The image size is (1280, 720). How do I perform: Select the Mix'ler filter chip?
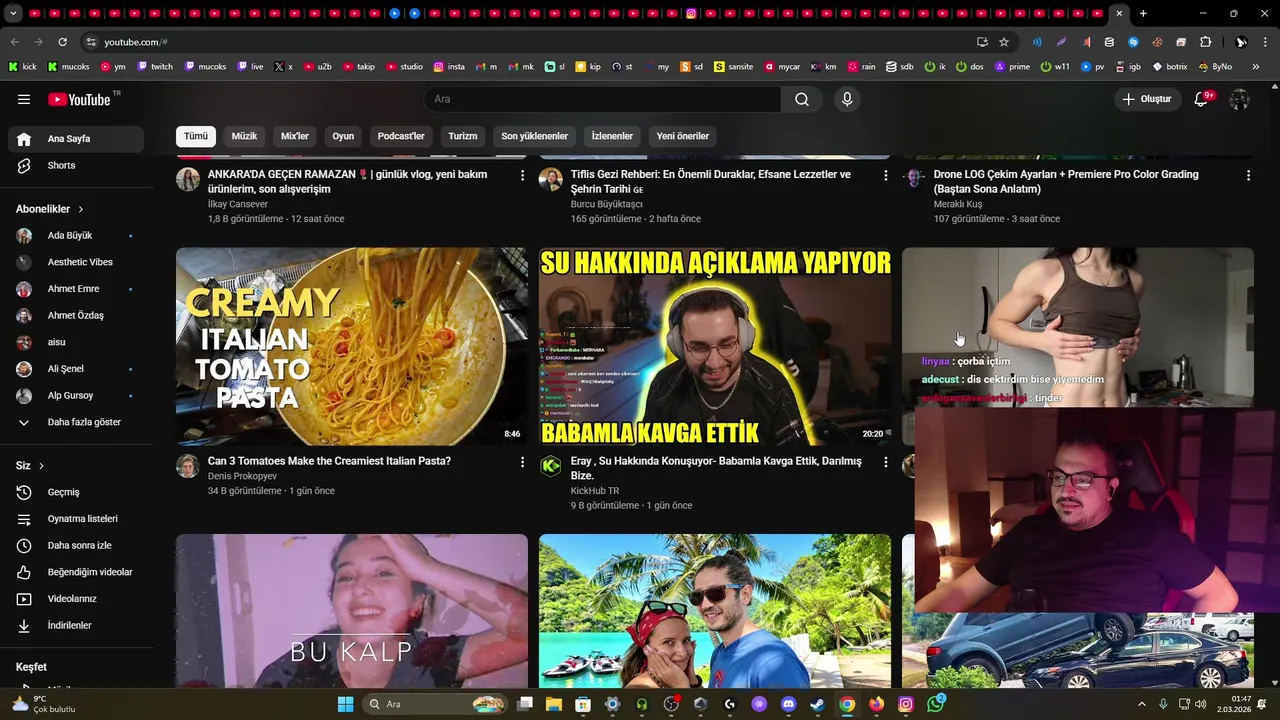point(295,136)
